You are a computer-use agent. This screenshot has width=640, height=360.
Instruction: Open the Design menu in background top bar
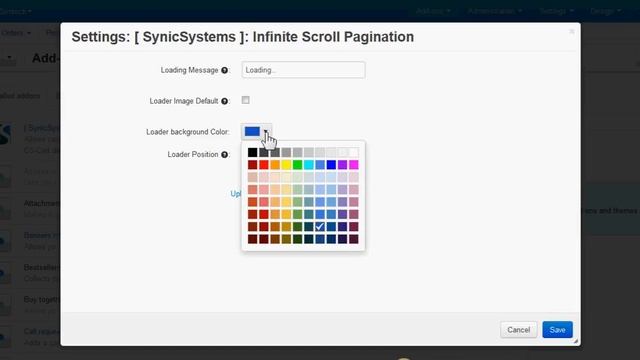pos(605,11)
